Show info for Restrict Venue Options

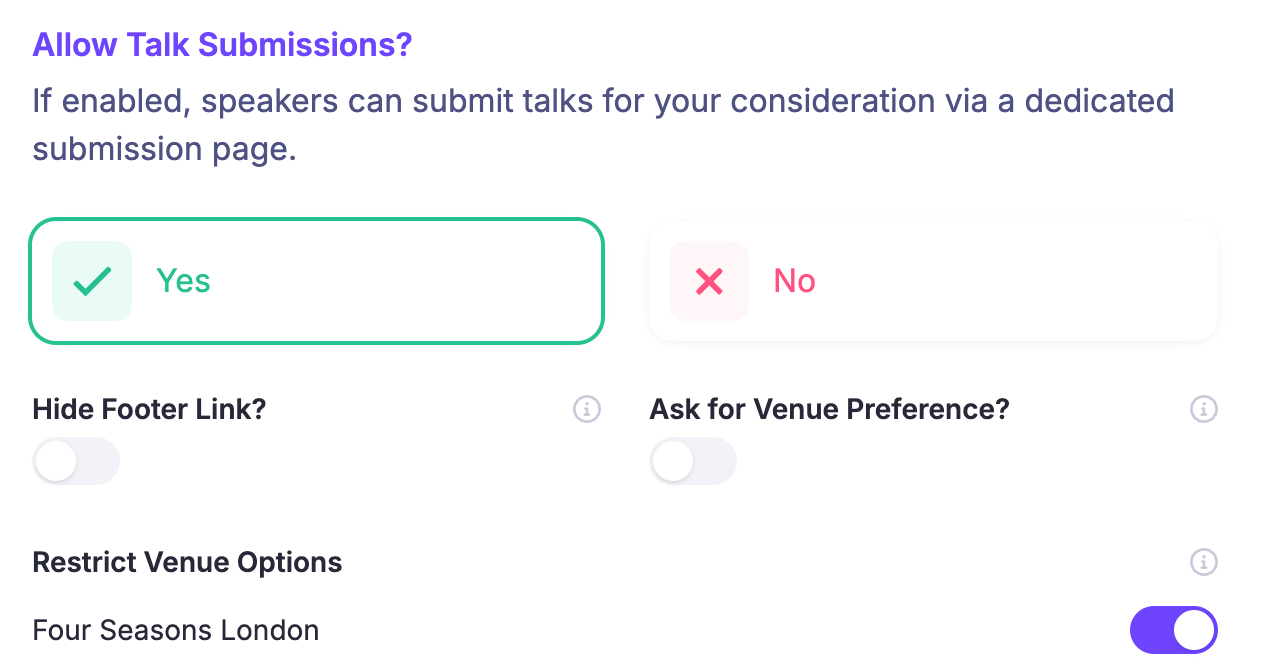(x=1204, y=562)
